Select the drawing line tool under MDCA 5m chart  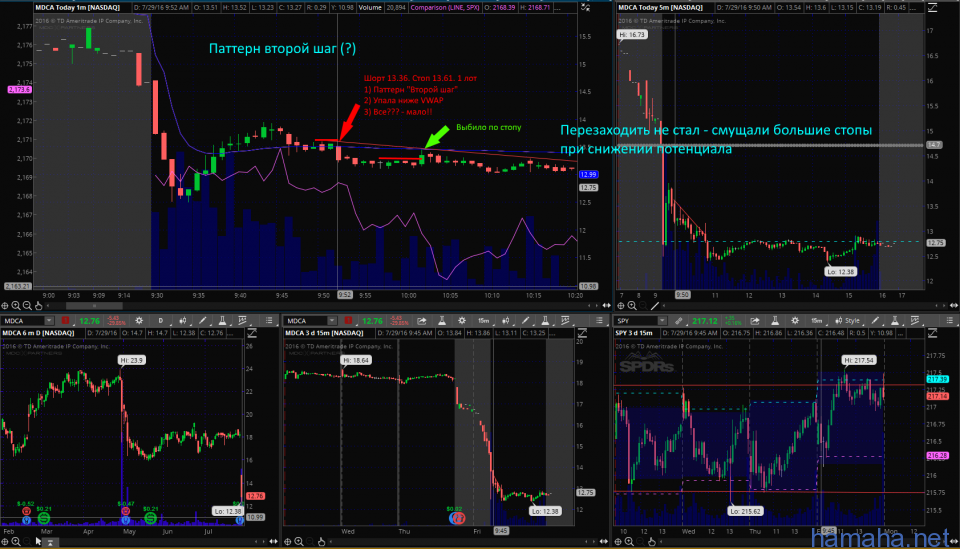click(654, 305)
